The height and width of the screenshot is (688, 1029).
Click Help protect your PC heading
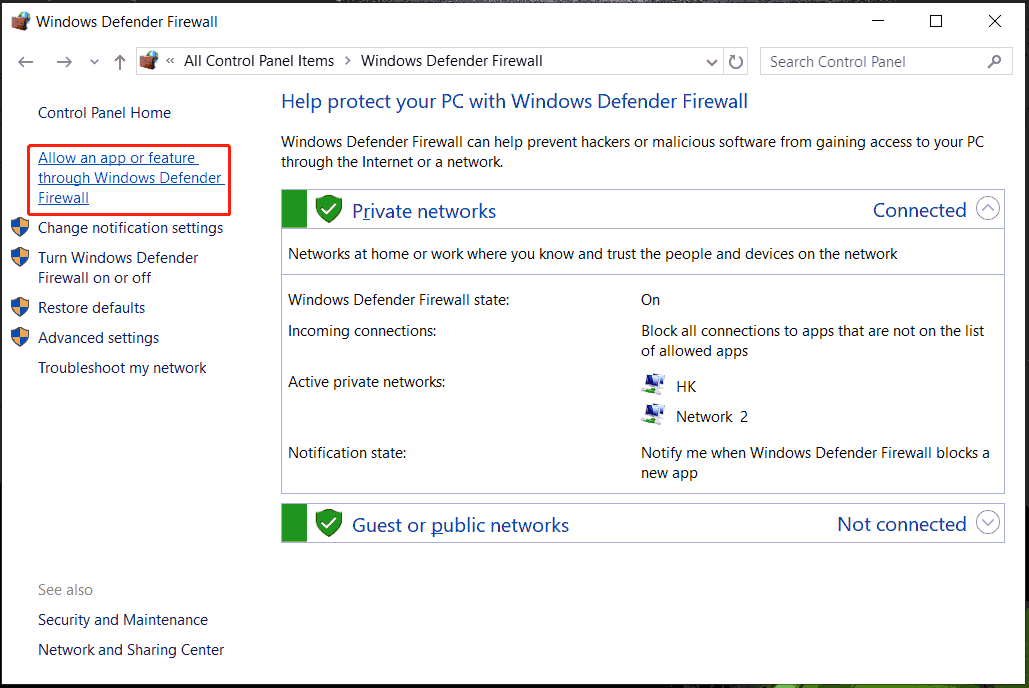(514, 102)
